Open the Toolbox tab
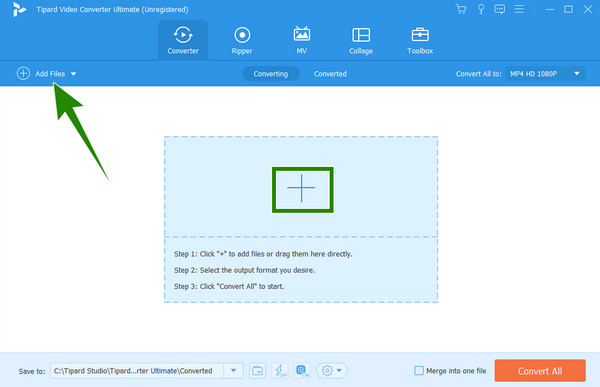This screenshot has width=600, height=387. 420,41
